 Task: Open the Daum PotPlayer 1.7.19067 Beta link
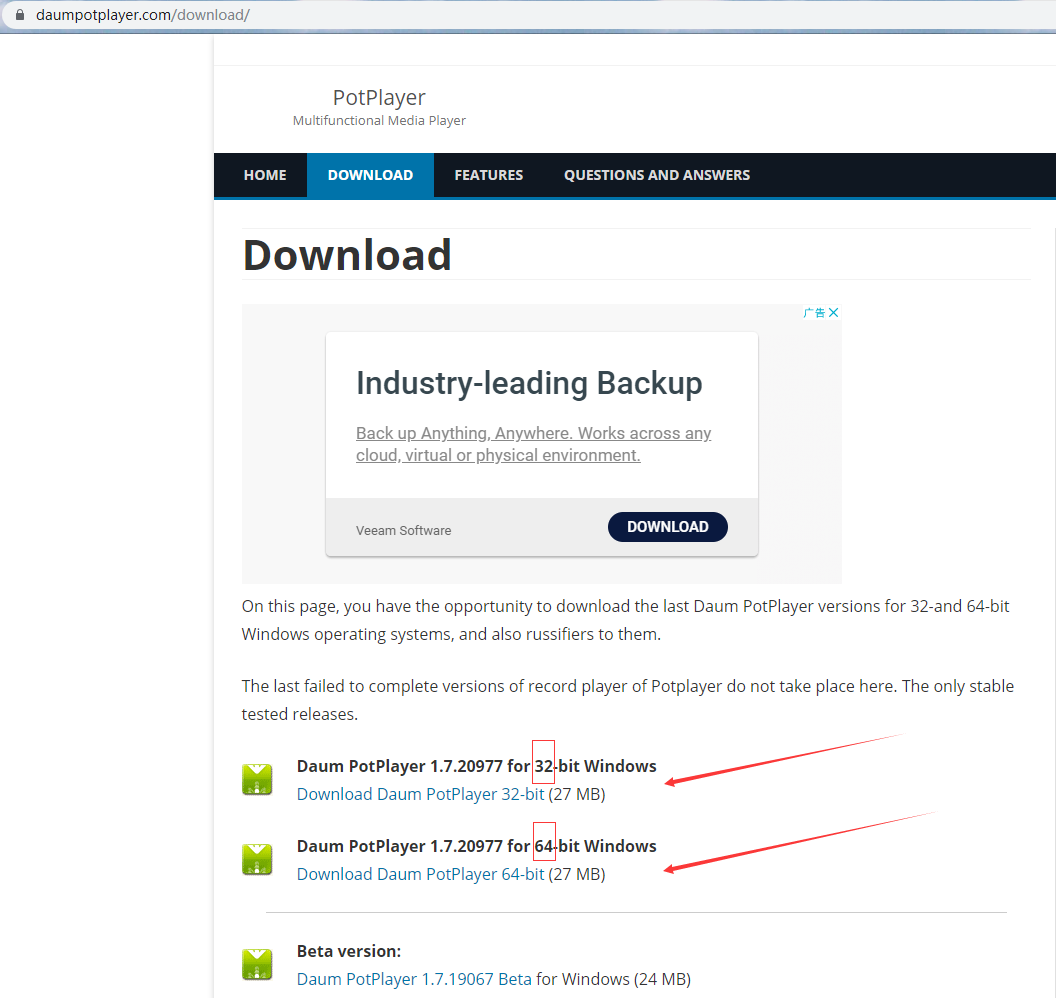[x=414, y=979]
